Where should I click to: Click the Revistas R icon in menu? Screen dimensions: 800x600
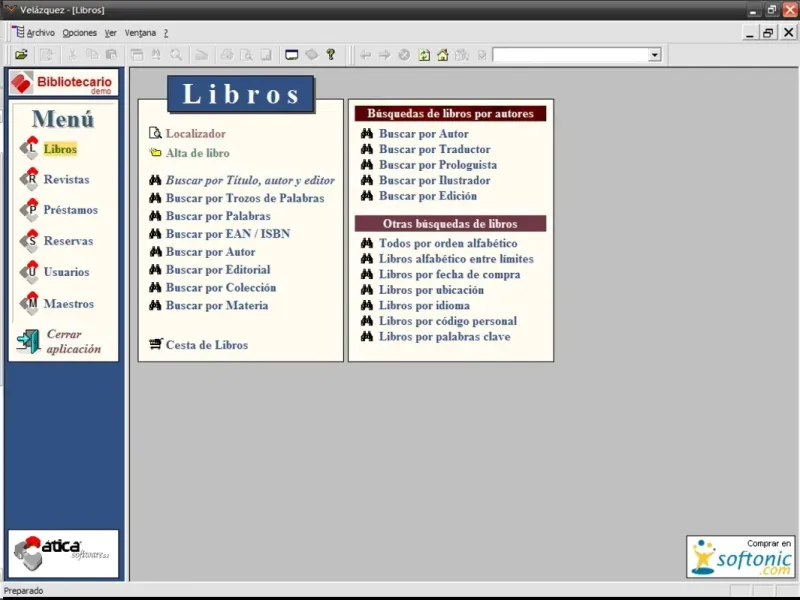coord(30,178)
